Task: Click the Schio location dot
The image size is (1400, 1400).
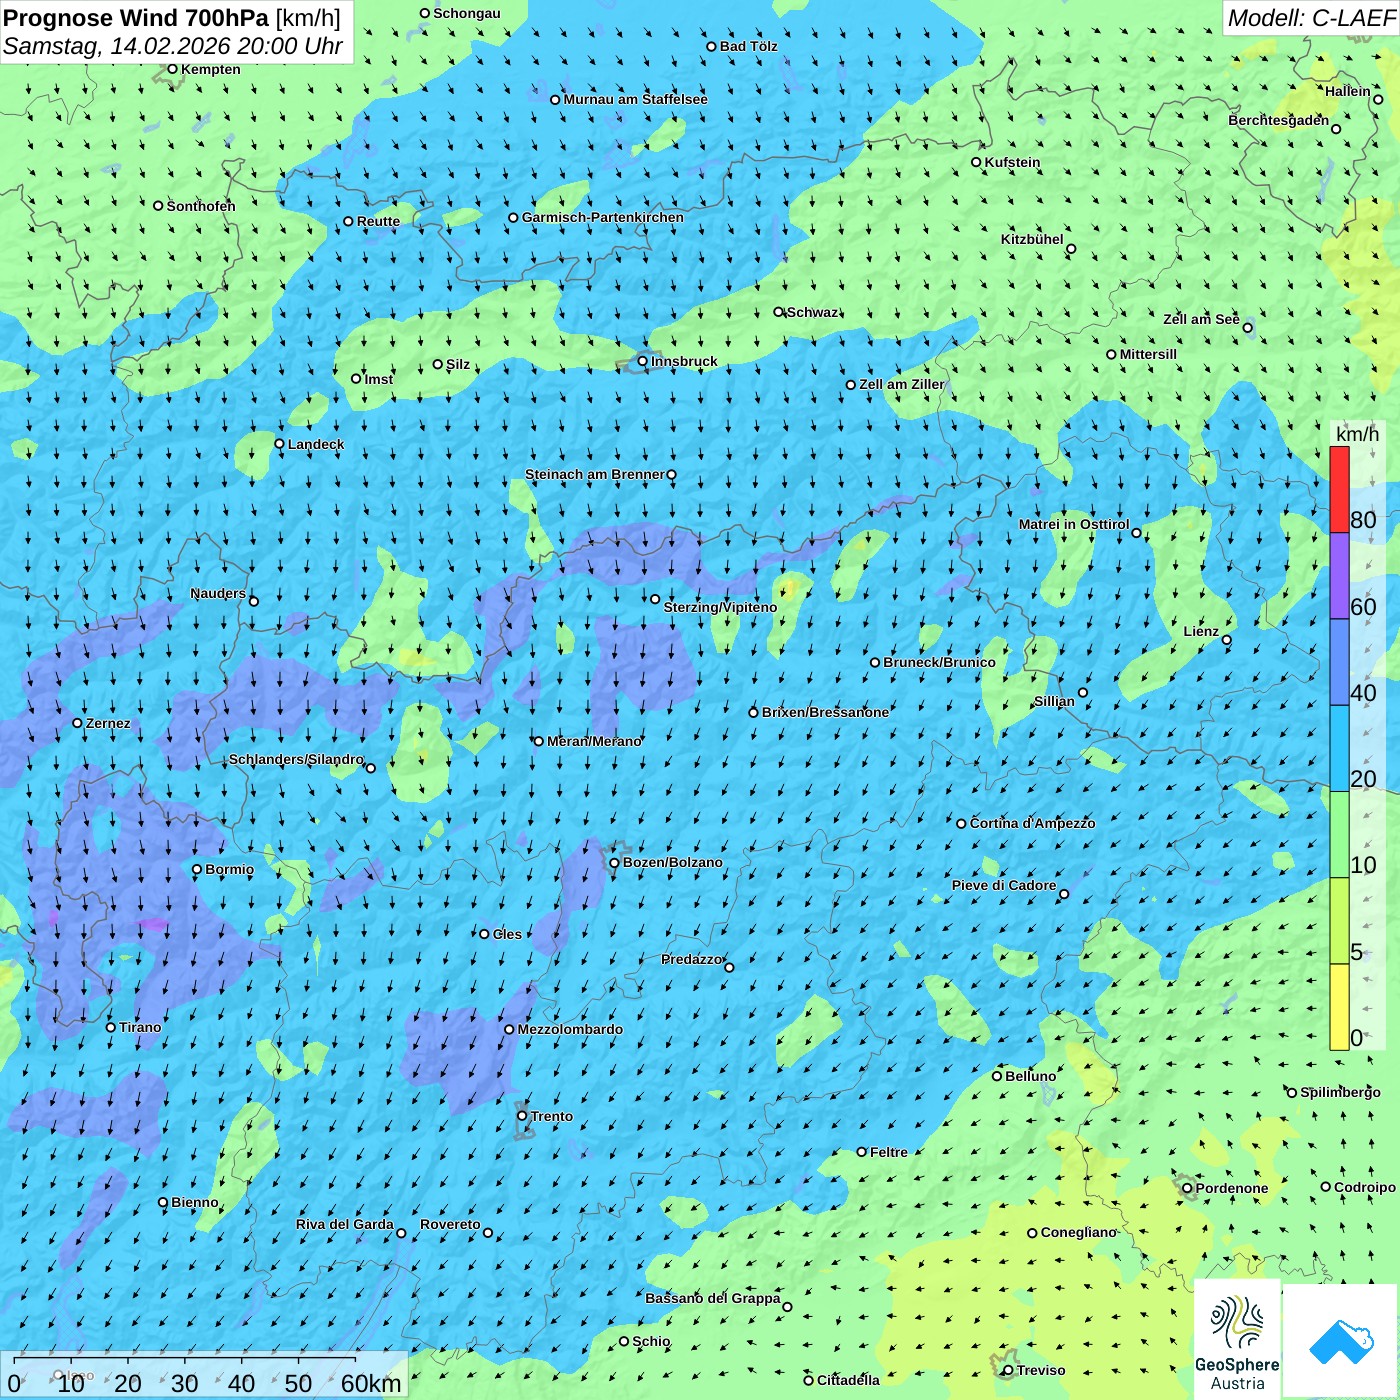Action: (x=624, y=1341)
